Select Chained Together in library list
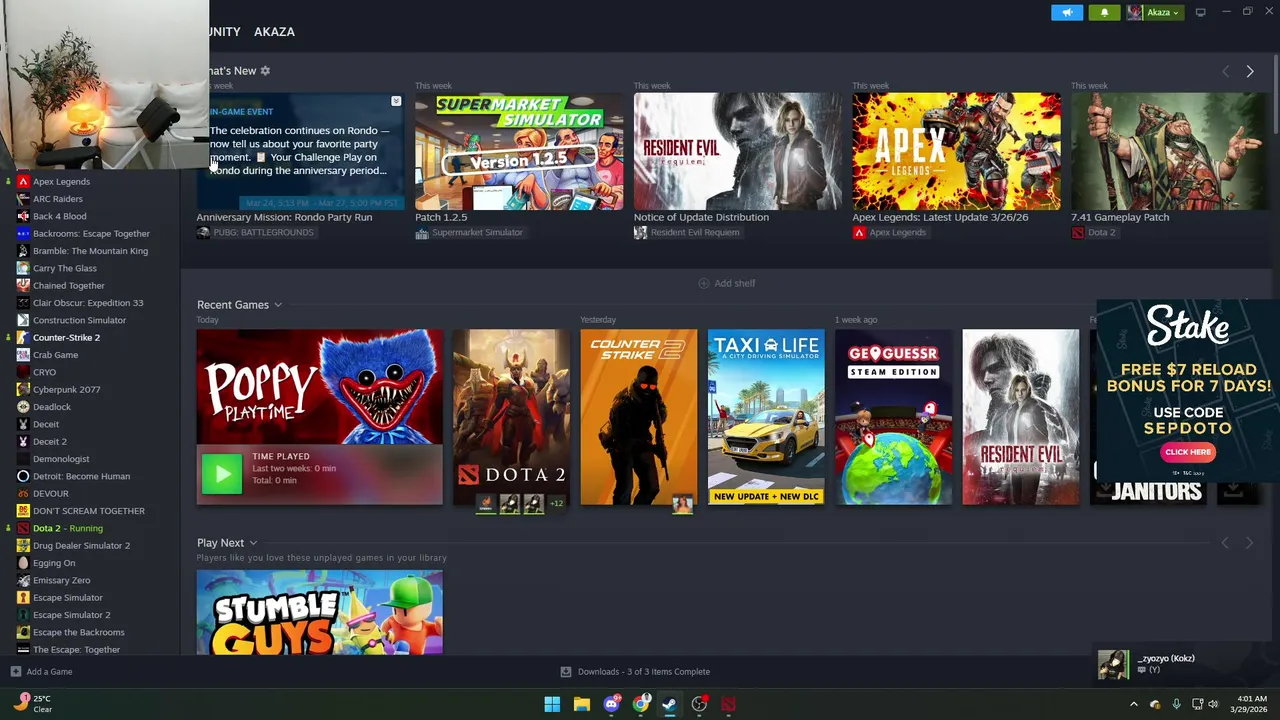 69,286
